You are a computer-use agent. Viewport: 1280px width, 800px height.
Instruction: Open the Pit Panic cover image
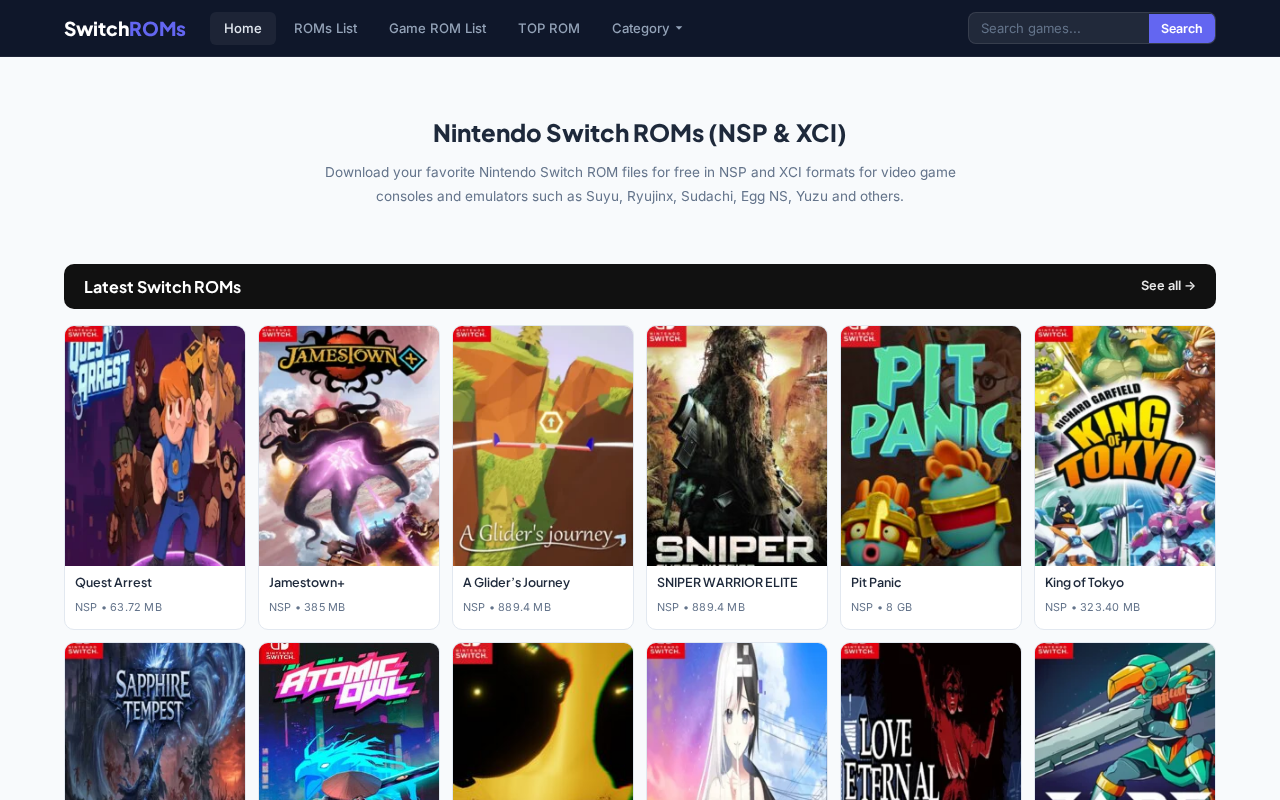coord(931,446)
